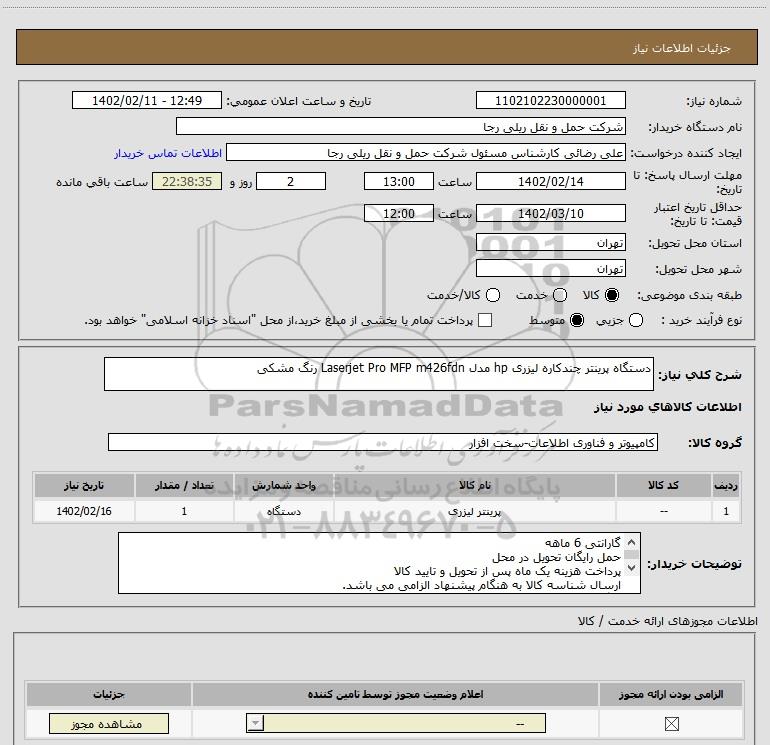Click the delivery province field تهران
The image size is (770, 745).
[550, 242]
